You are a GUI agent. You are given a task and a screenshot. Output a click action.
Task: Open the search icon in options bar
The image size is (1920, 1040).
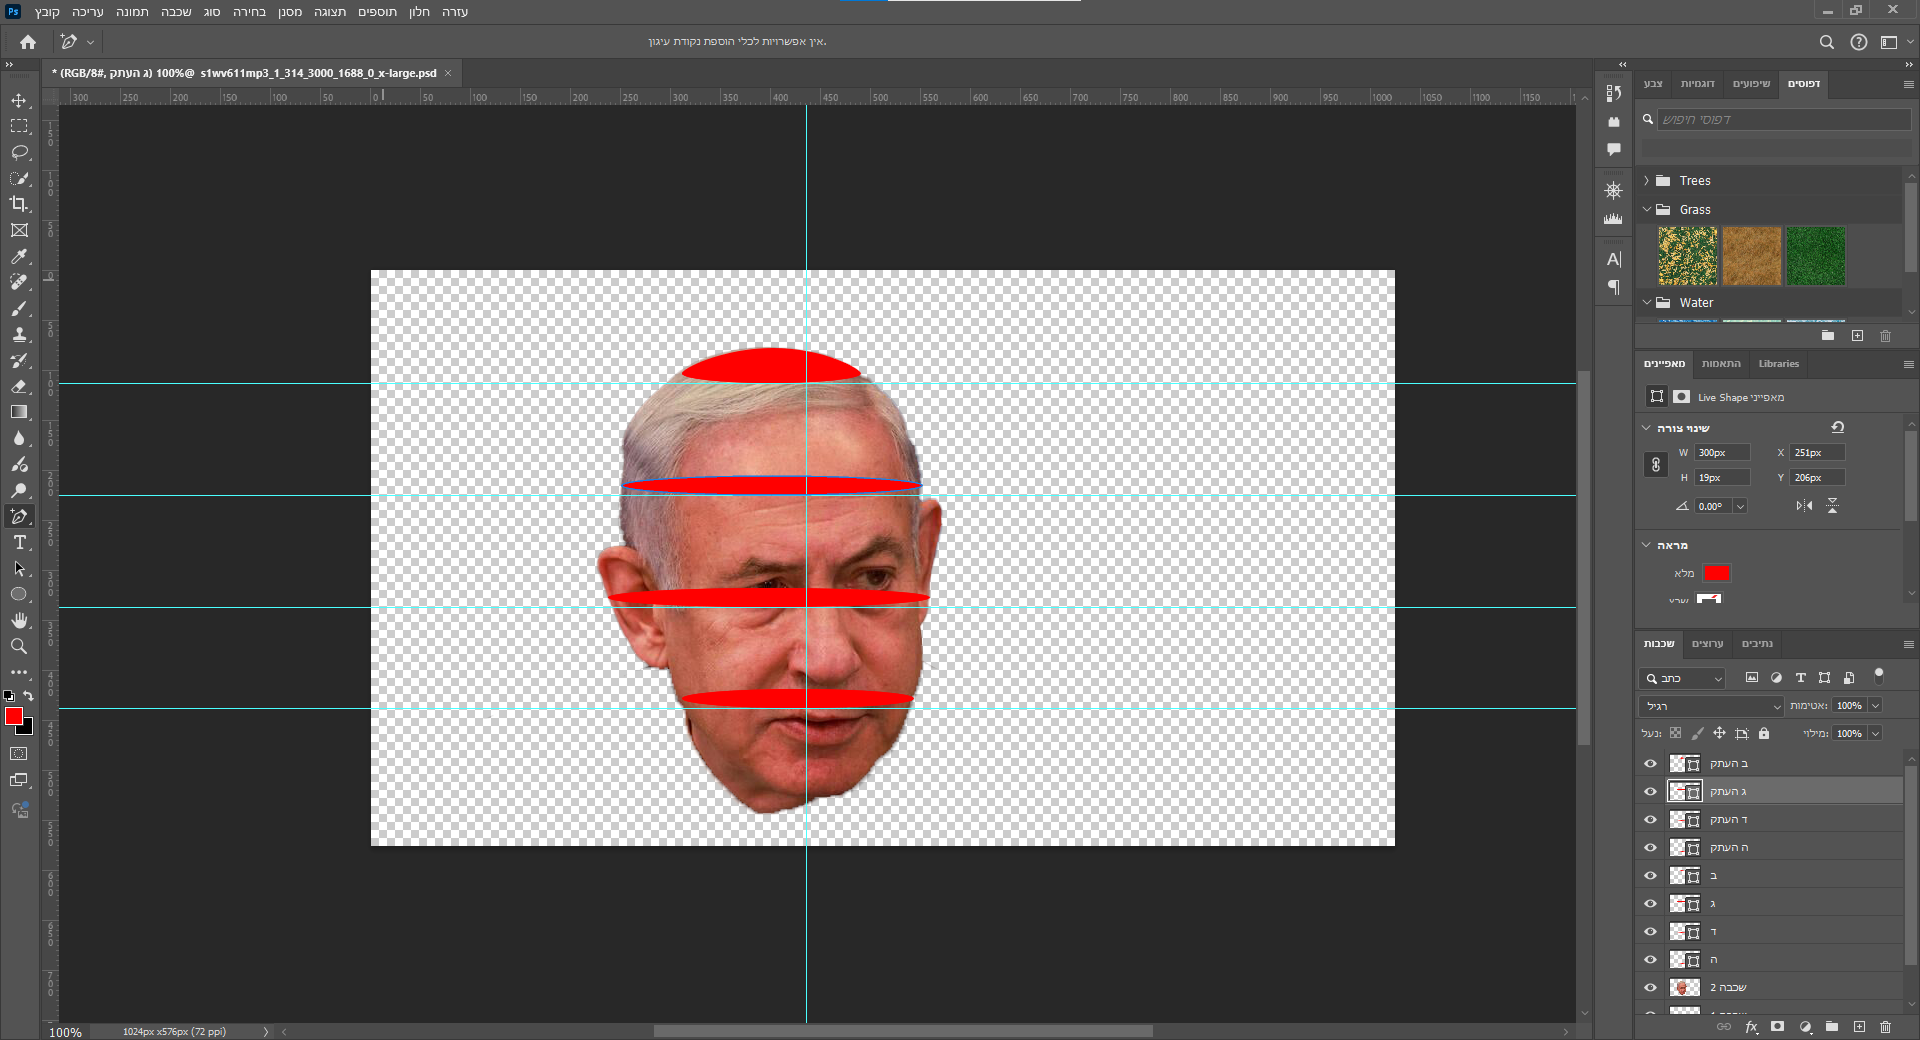pos(1826,42)
